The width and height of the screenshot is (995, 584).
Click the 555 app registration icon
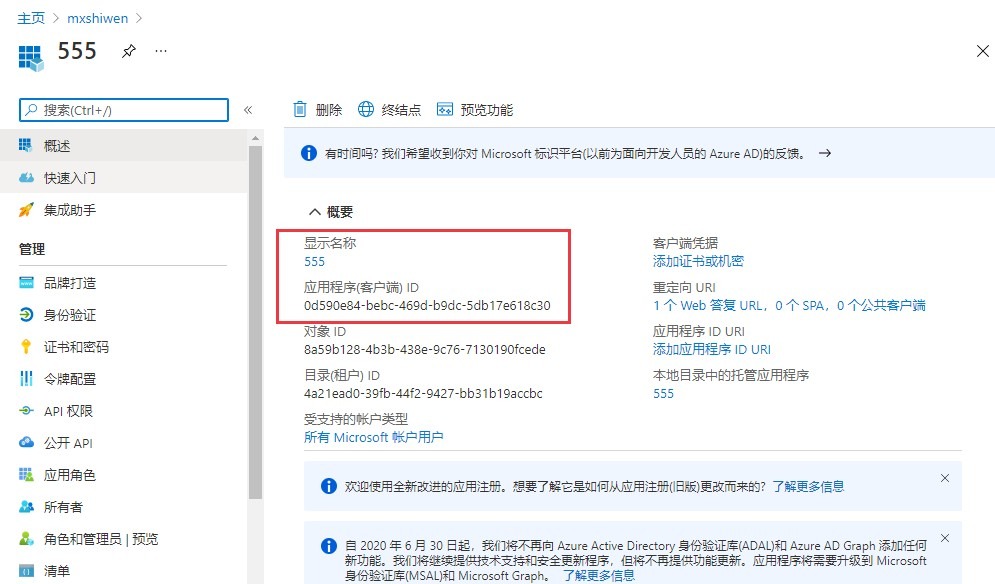coord(31,58)
